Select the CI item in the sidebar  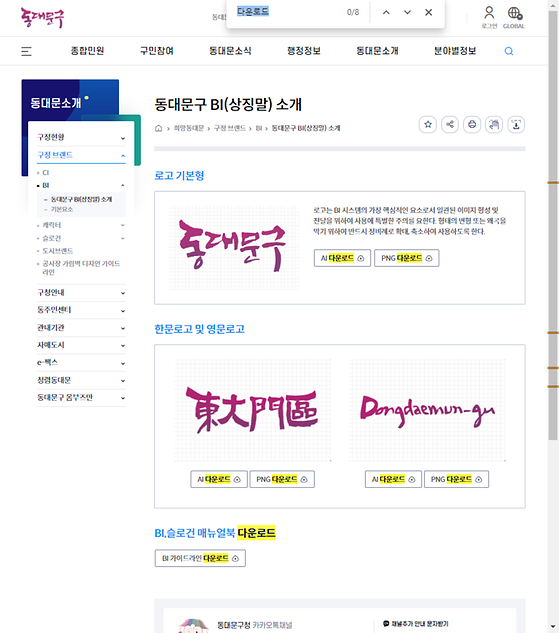(x=46, y=173)
